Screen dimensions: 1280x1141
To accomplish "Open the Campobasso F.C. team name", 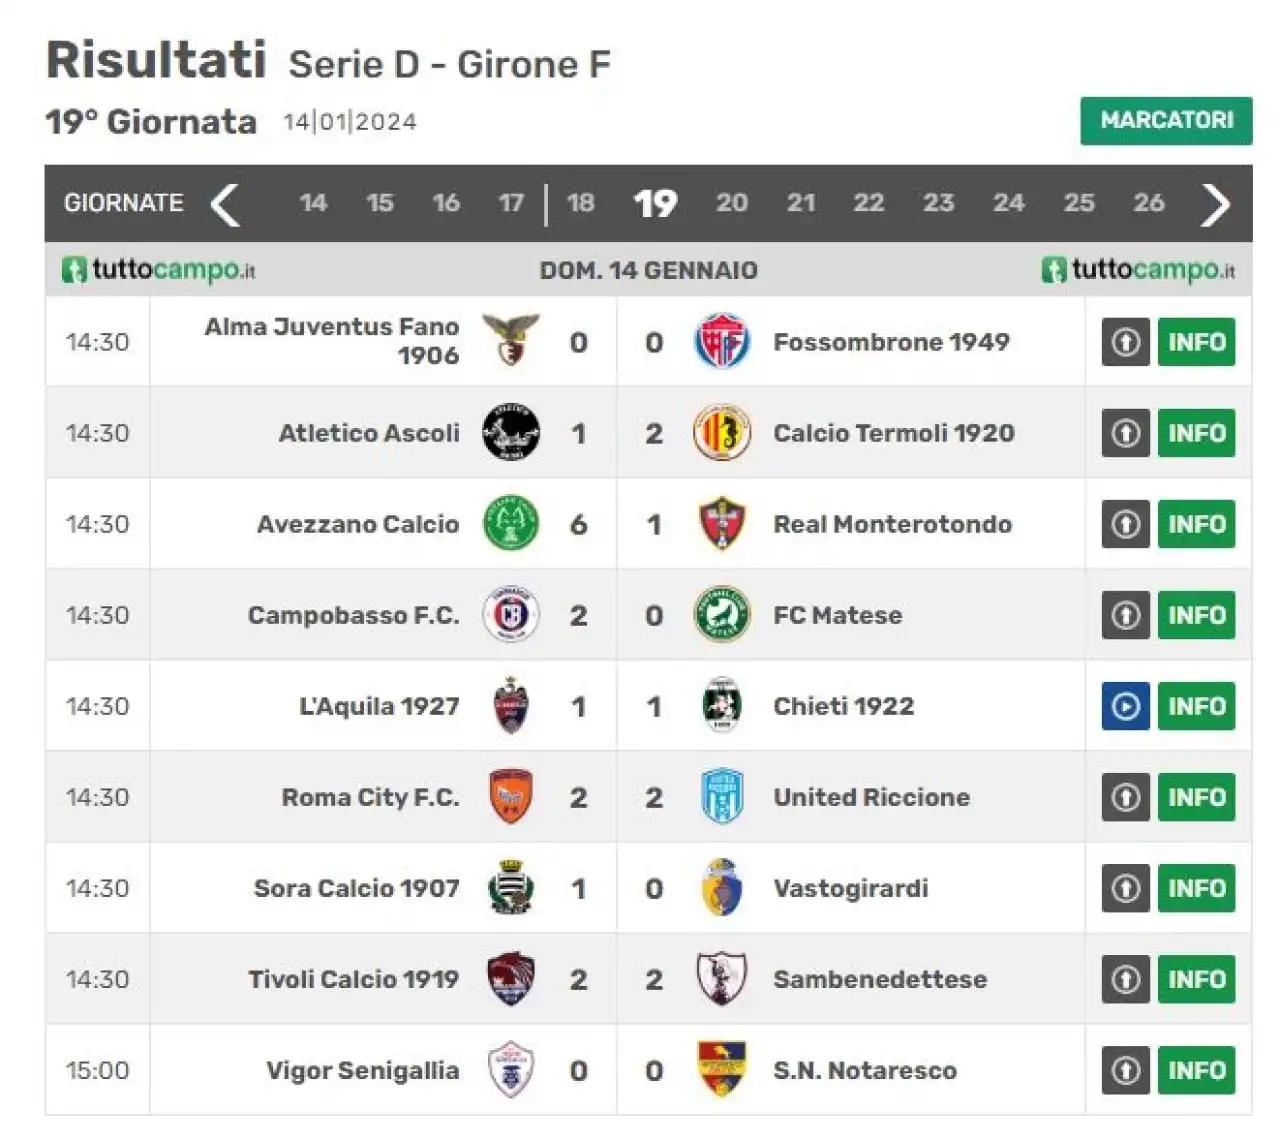I will click(354, 615).
